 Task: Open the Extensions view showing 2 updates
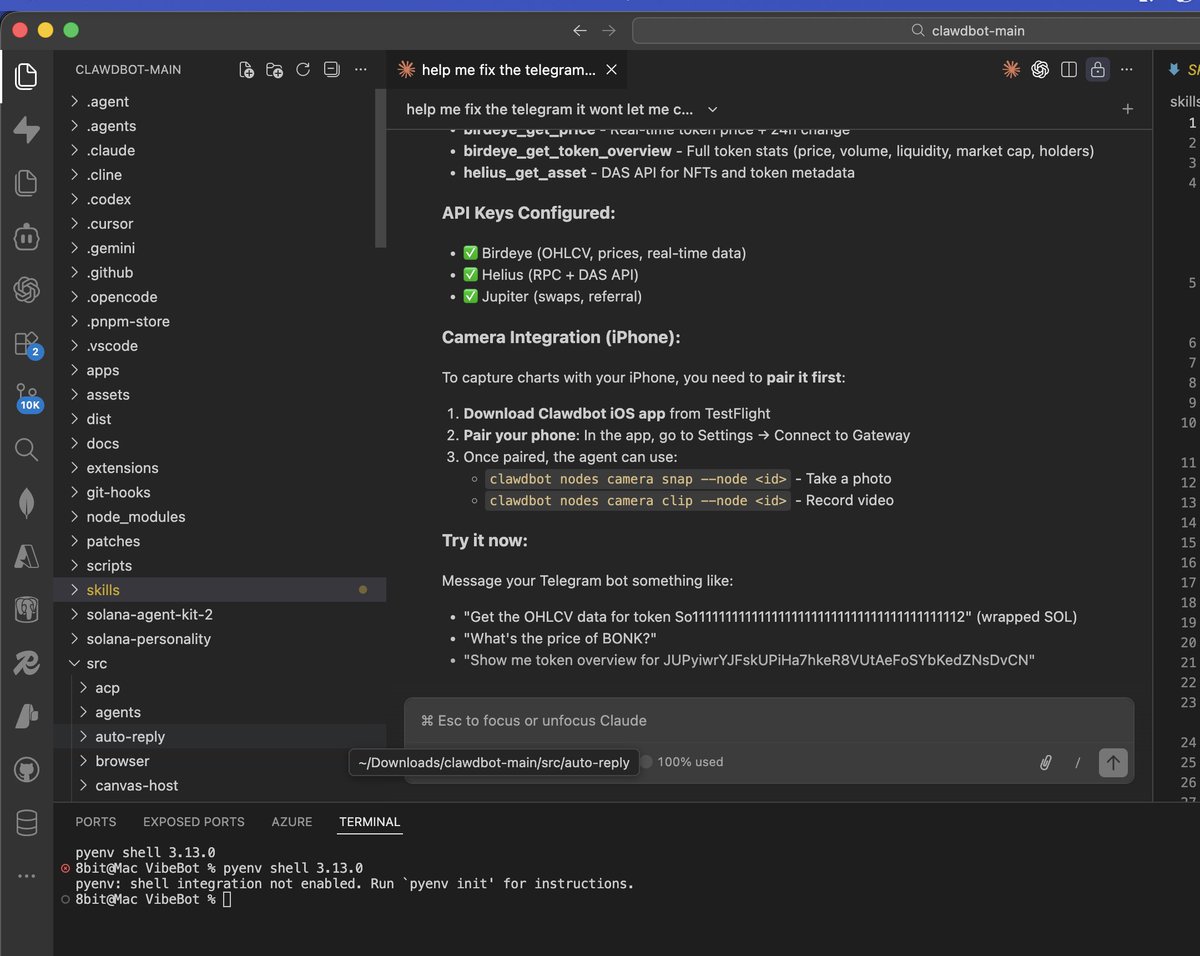26,345
